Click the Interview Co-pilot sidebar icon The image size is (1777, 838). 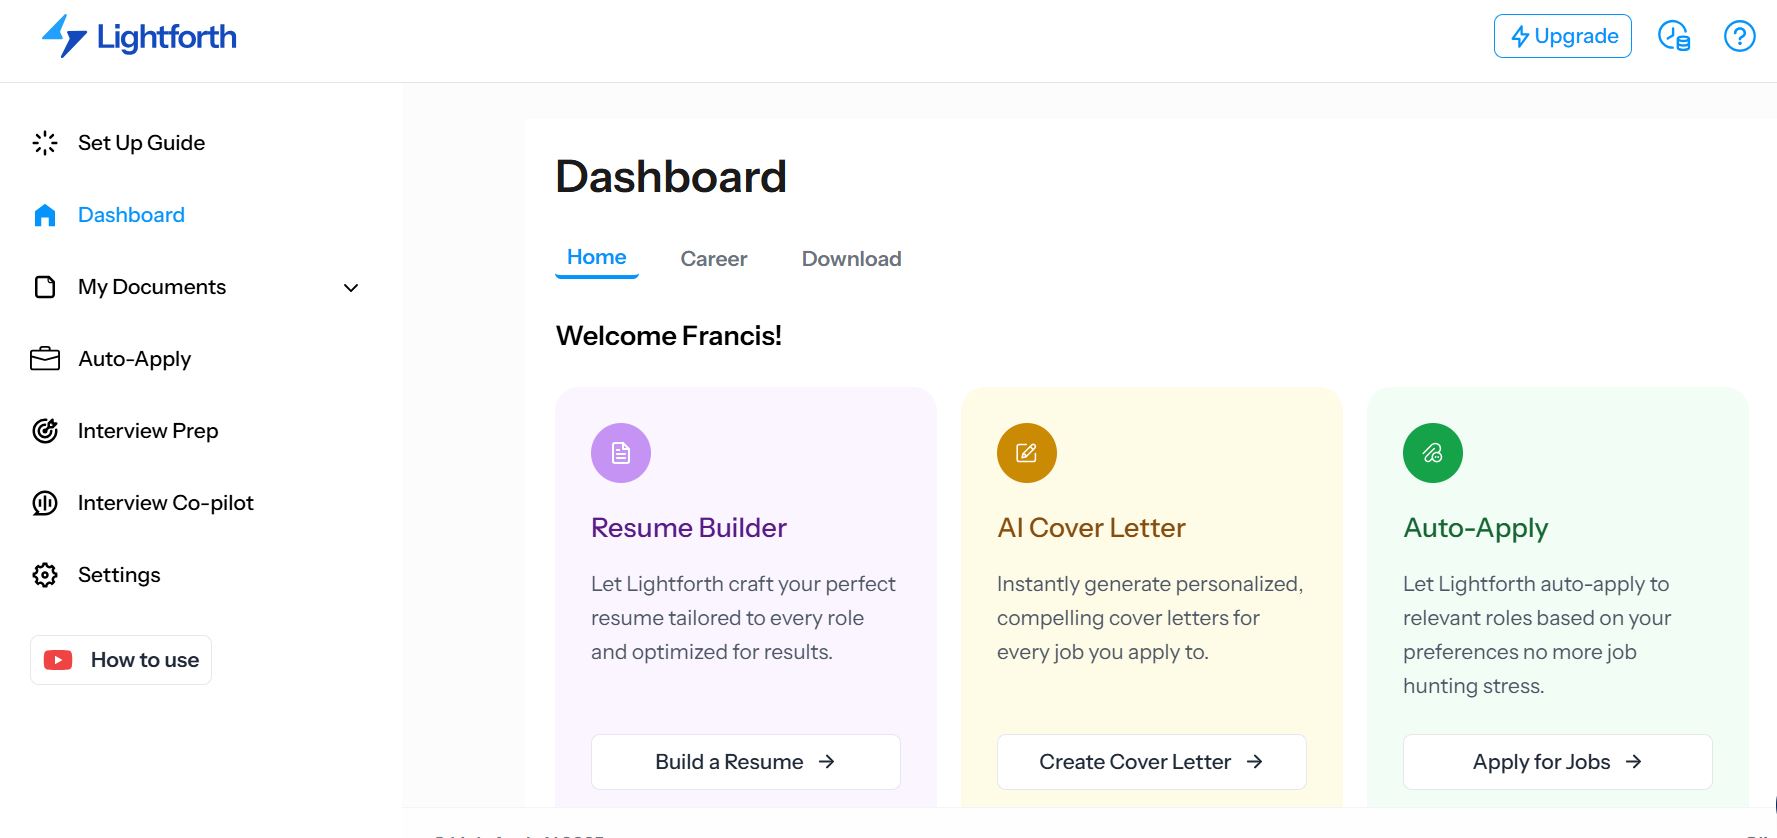point(45,503)
